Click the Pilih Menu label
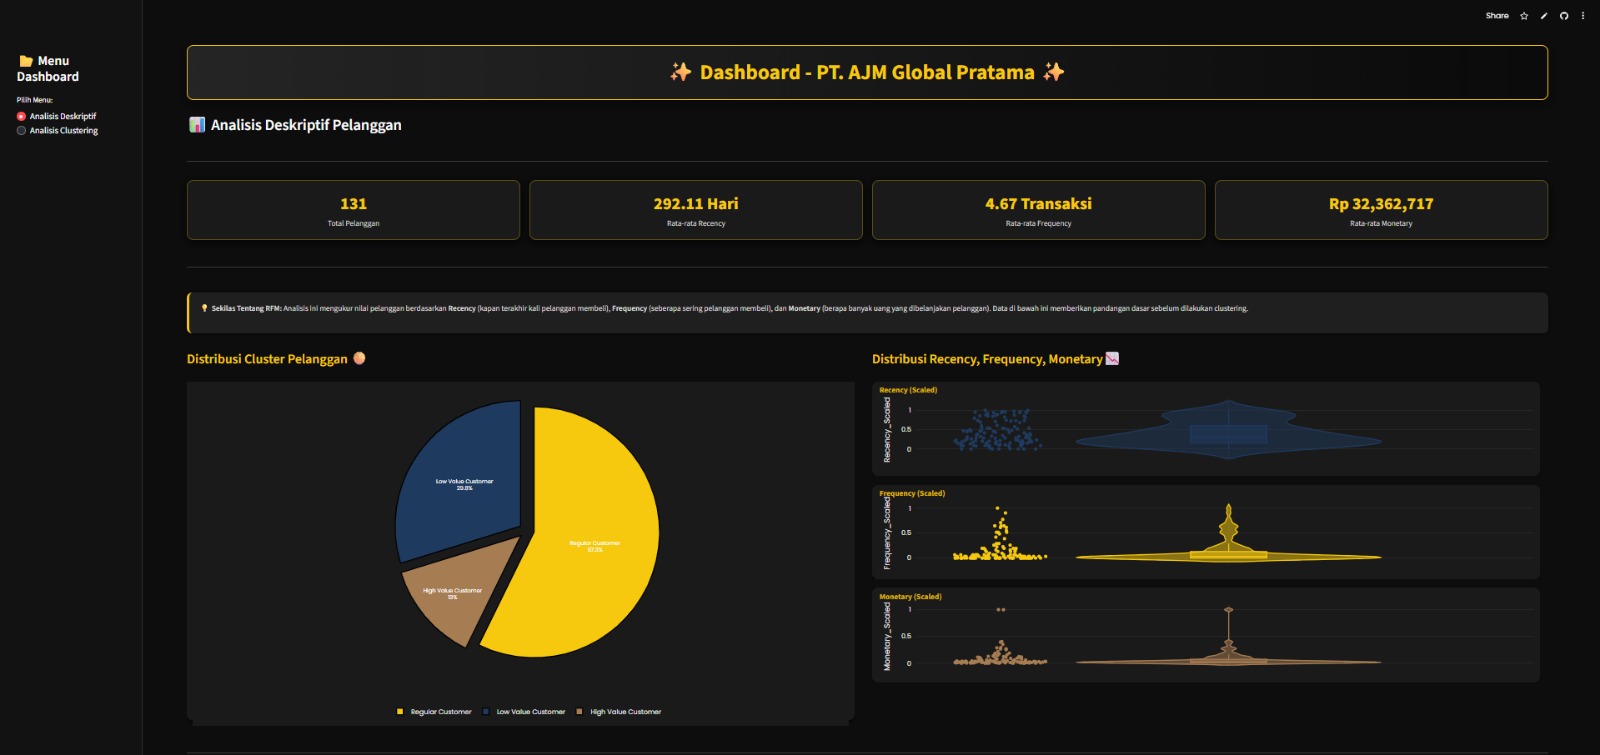 pos(35,100)
